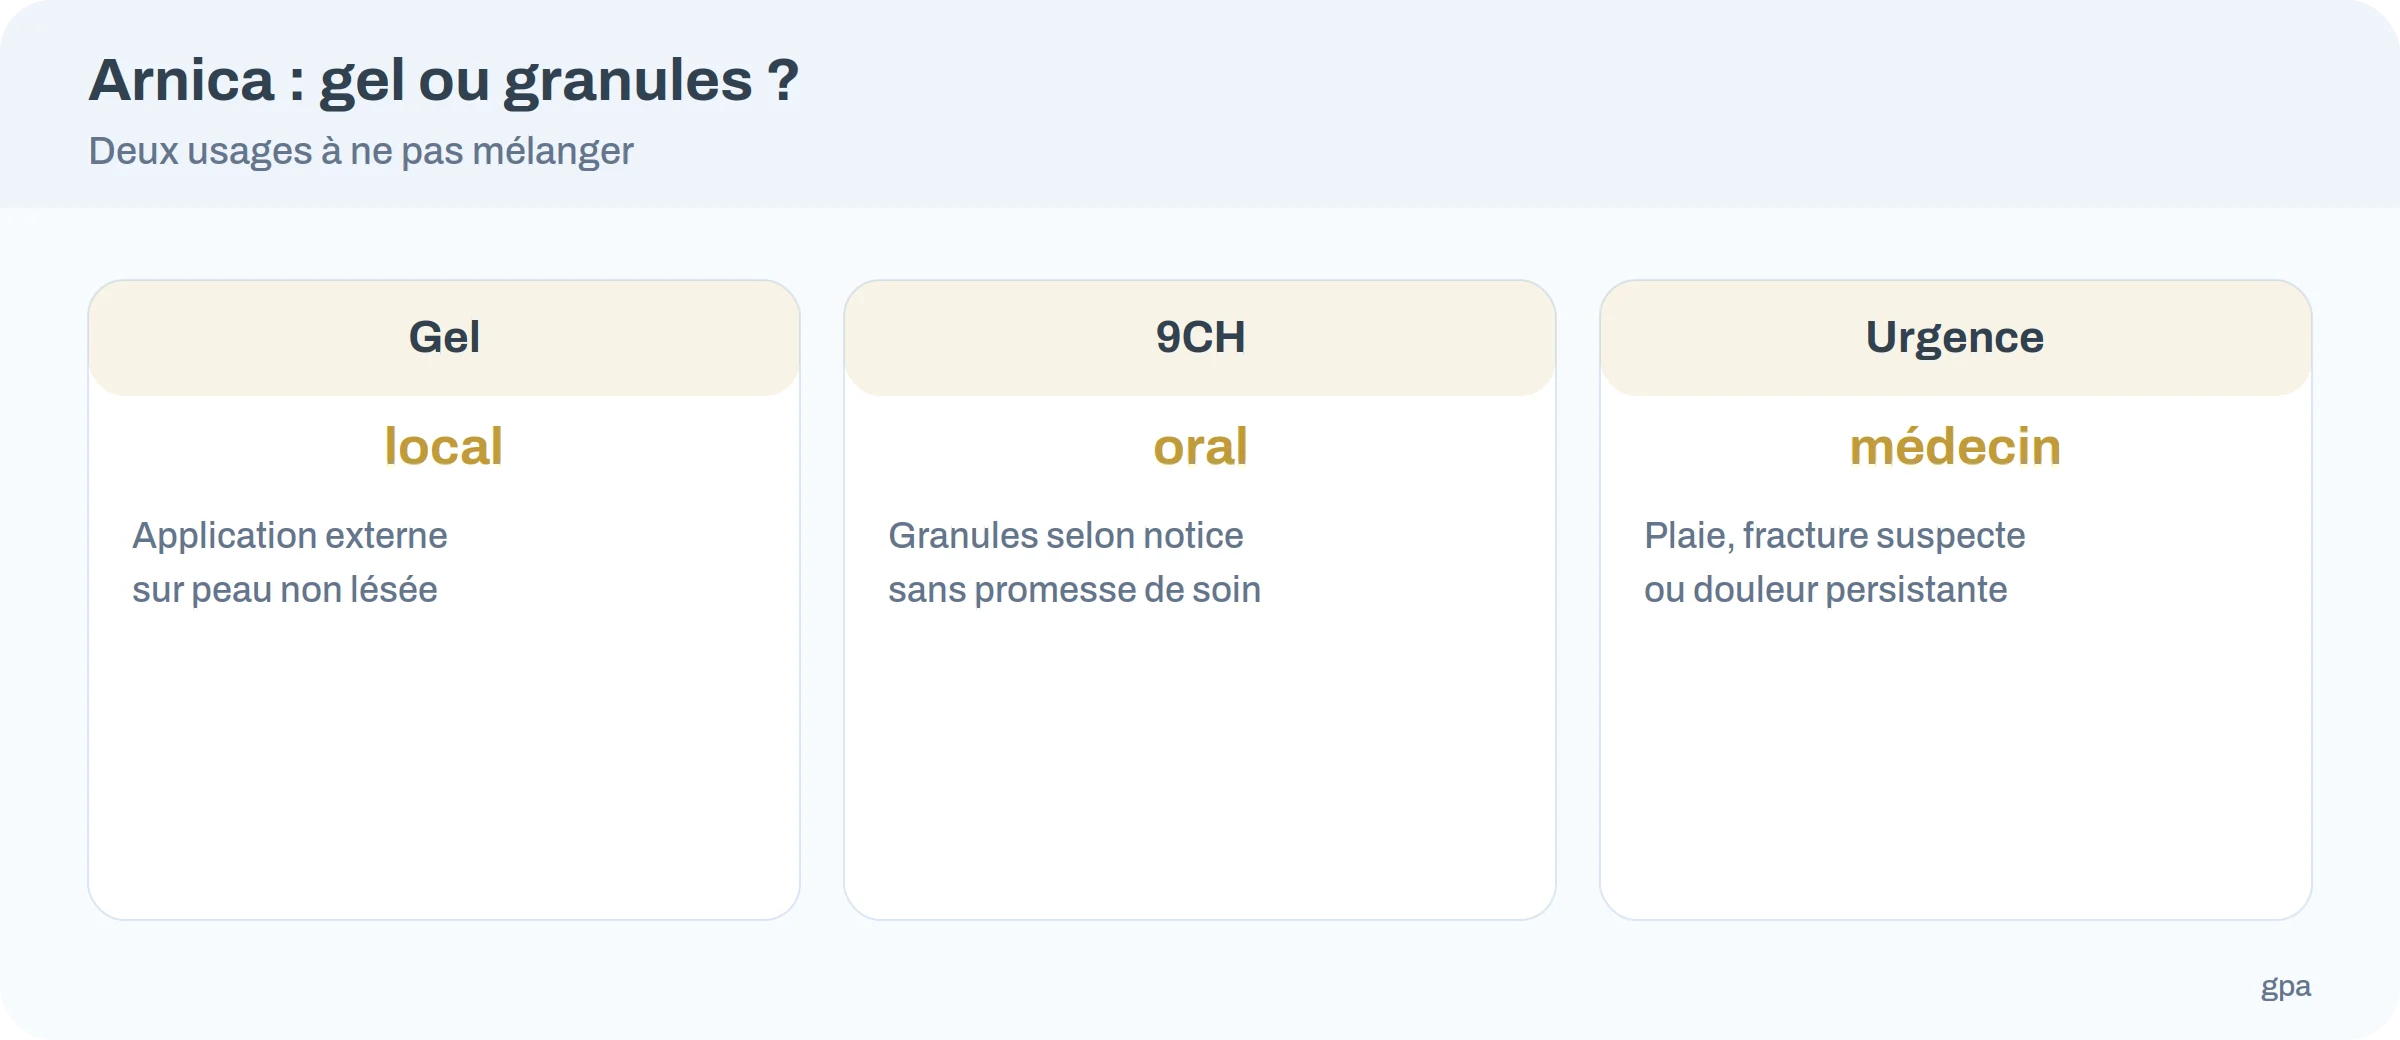Image resolution: width=2400 pixels, height=1040 pixels.
Task: Click the "sur peau non lésée" line
Action: 285,590
